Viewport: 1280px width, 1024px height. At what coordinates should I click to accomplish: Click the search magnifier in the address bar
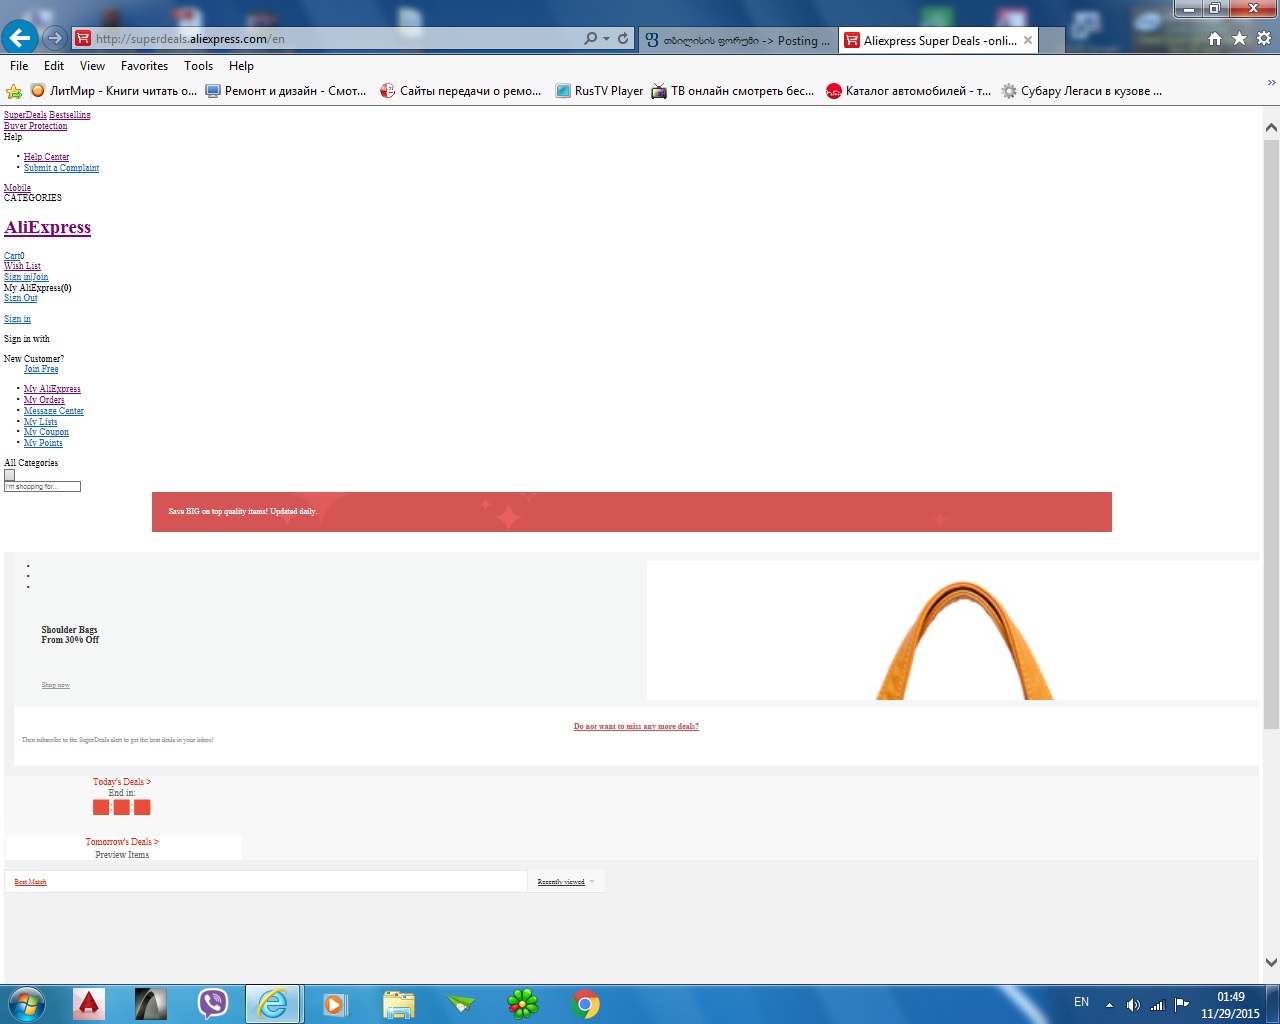click(590, 39)
